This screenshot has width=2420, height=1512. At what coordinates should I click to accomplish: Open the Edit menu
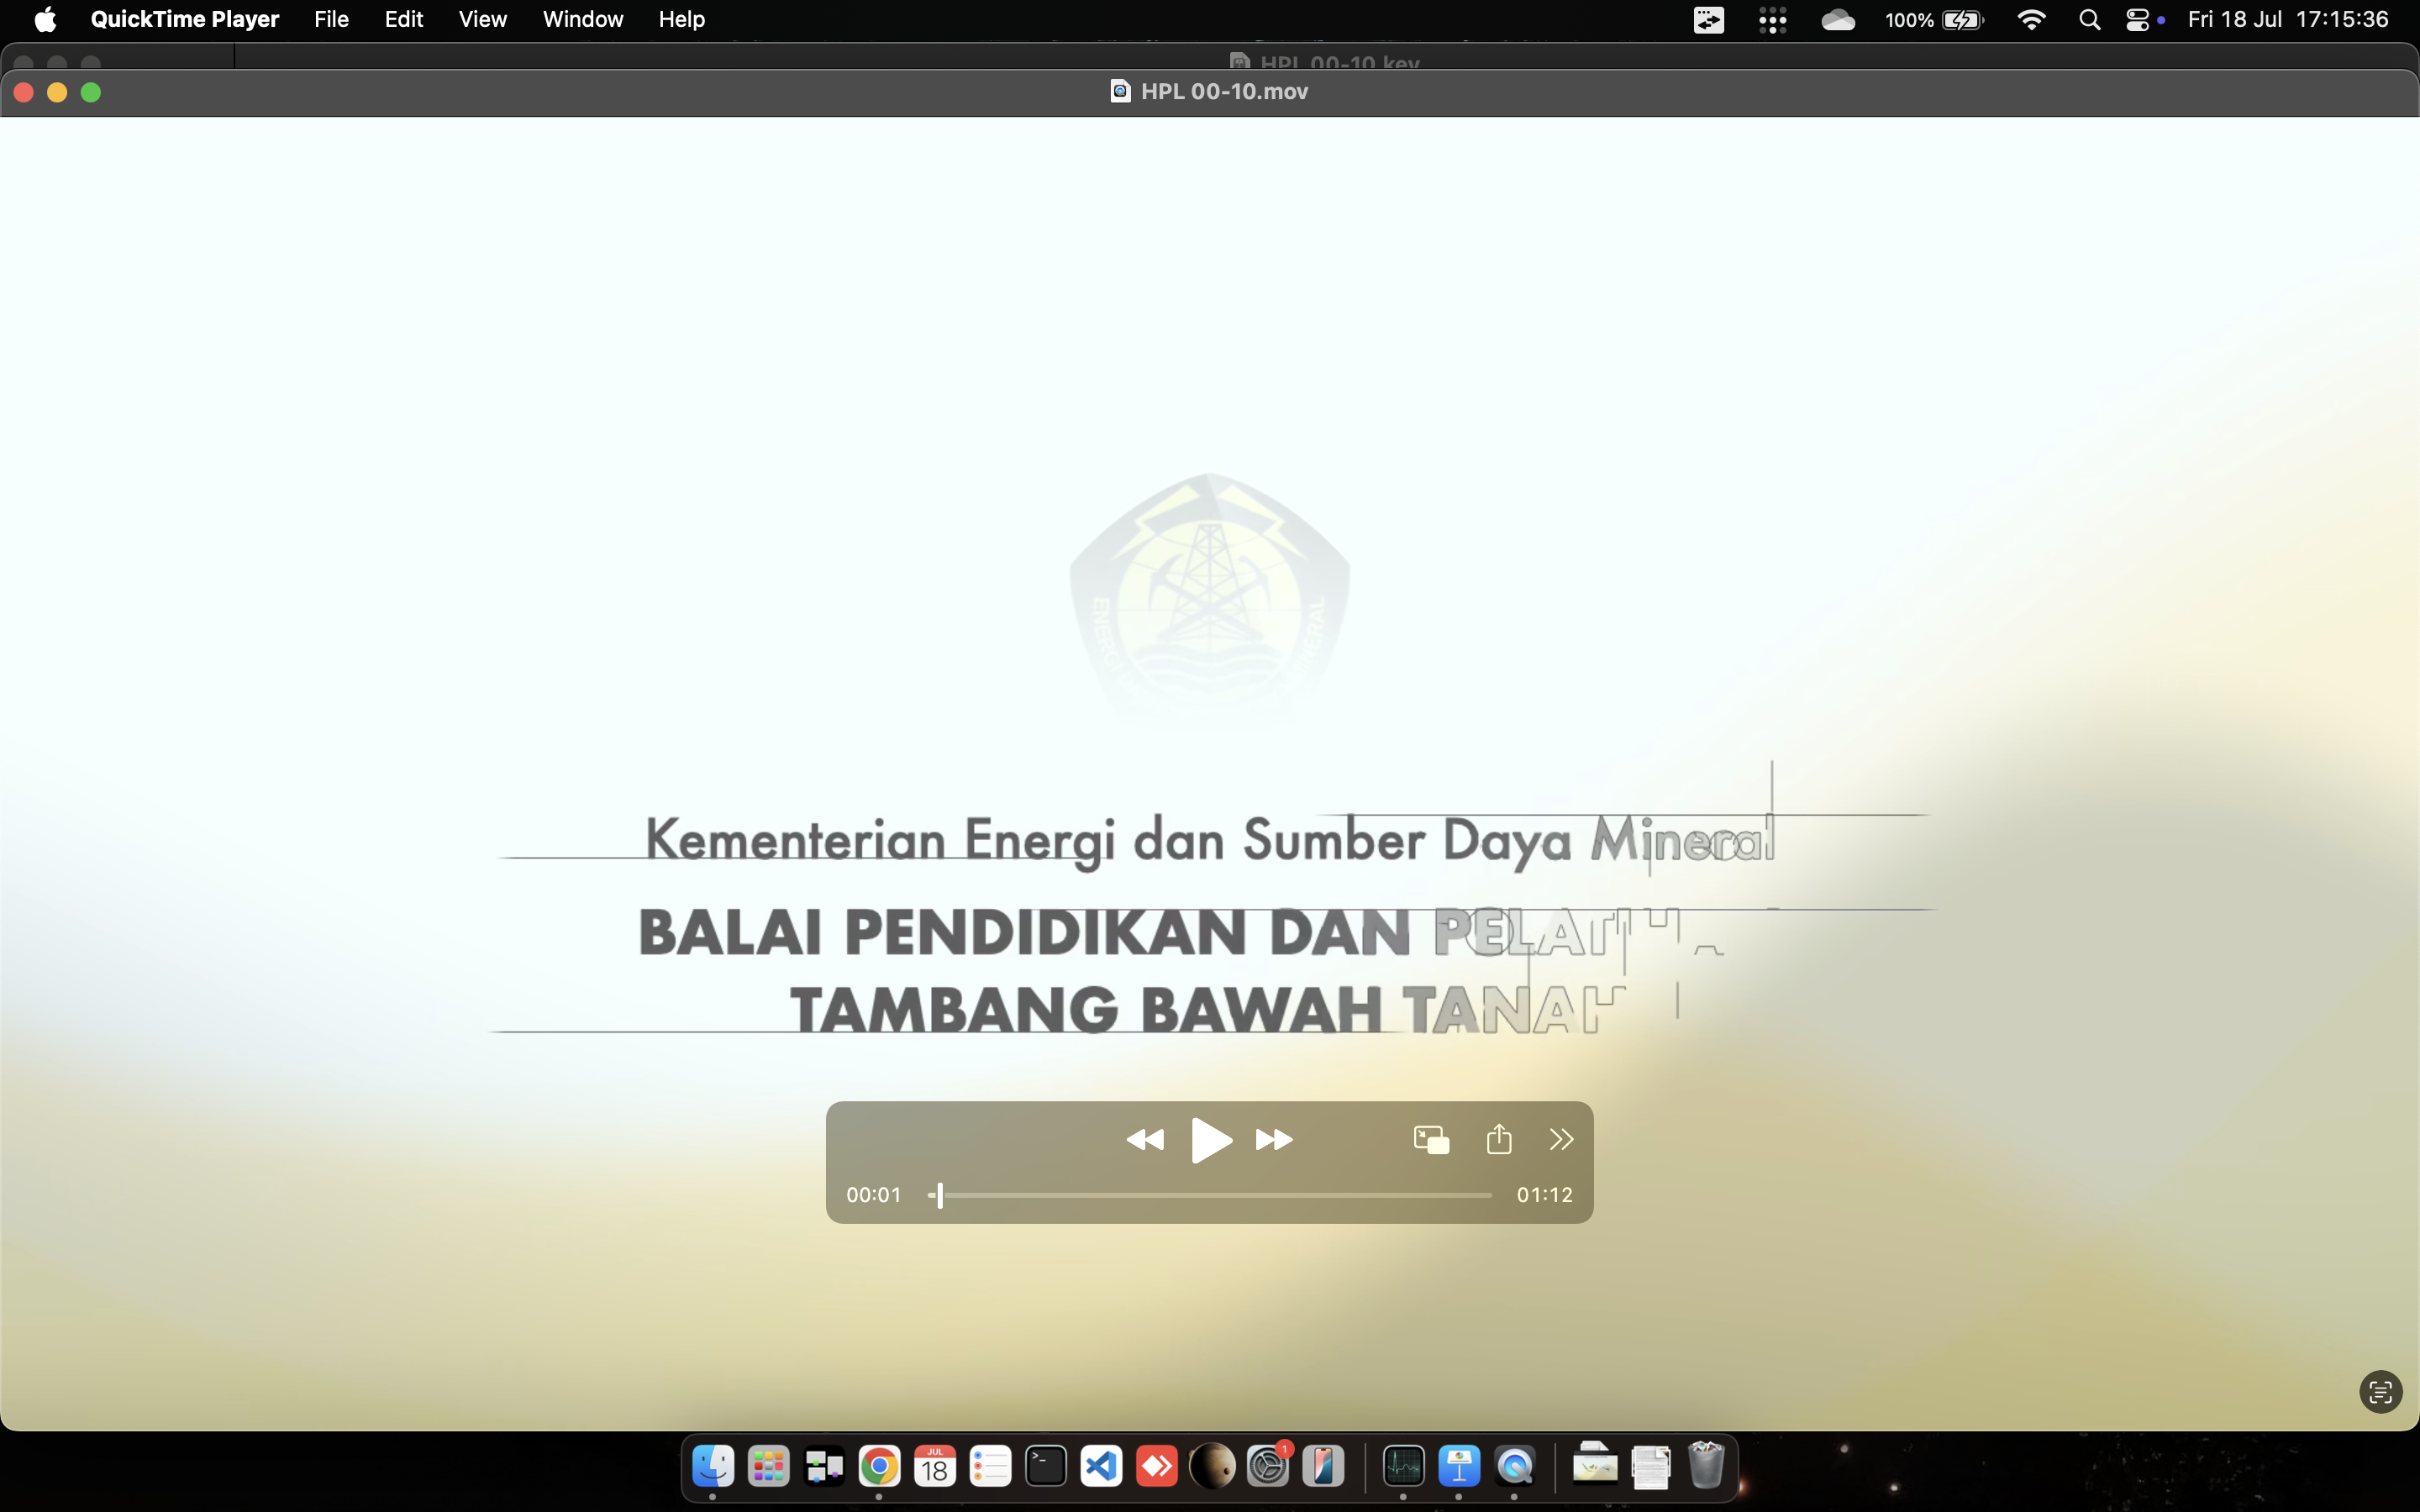point(404,19)
